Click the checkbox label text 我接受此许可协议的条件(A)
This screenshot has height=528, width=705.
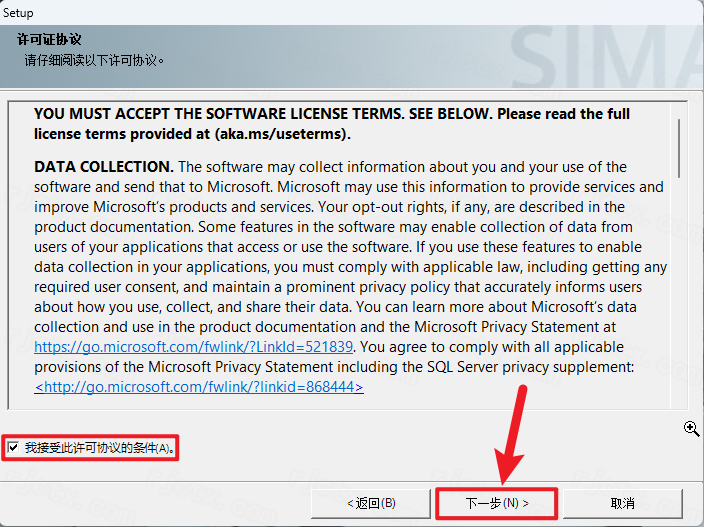(x=100, y=448)
